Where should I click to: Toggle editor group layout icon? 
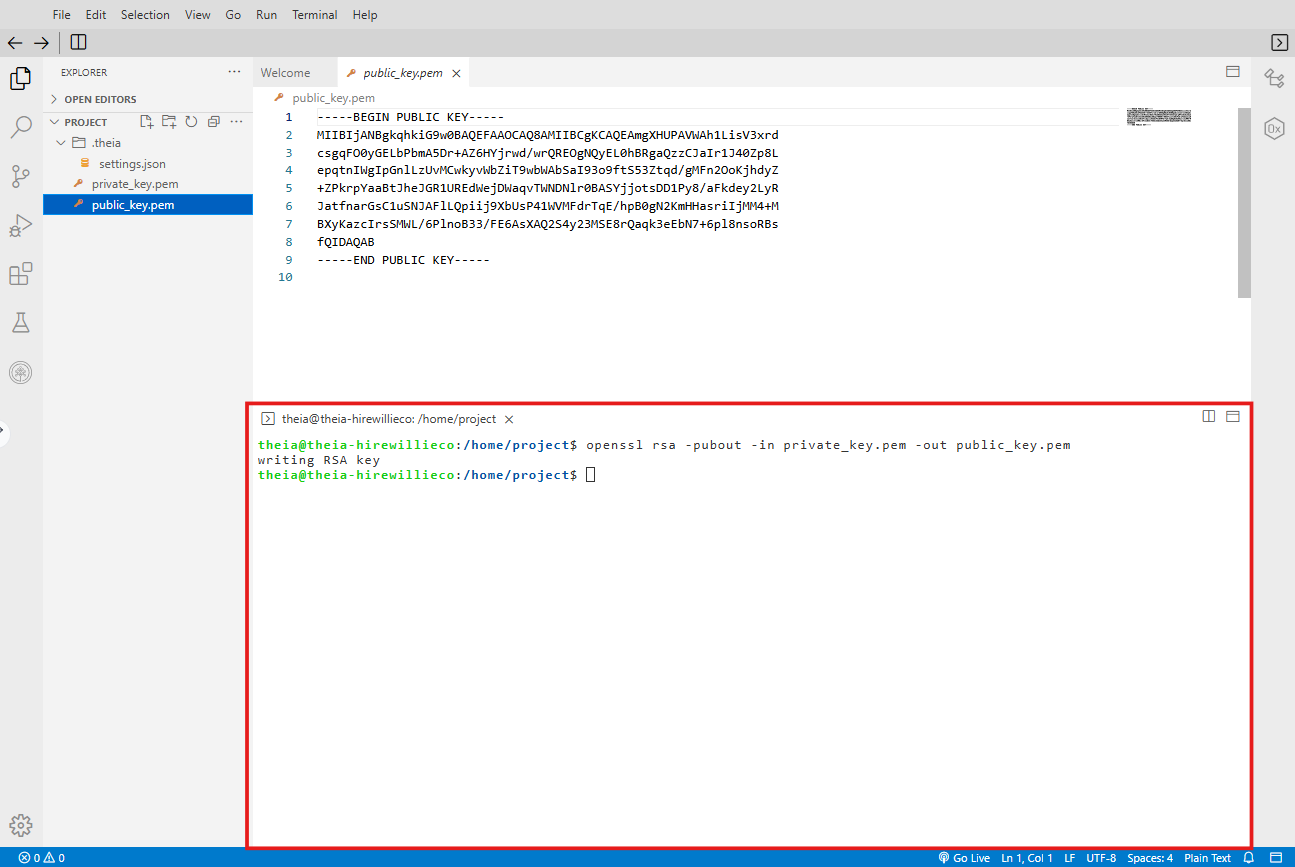[x=1233, y=72]
